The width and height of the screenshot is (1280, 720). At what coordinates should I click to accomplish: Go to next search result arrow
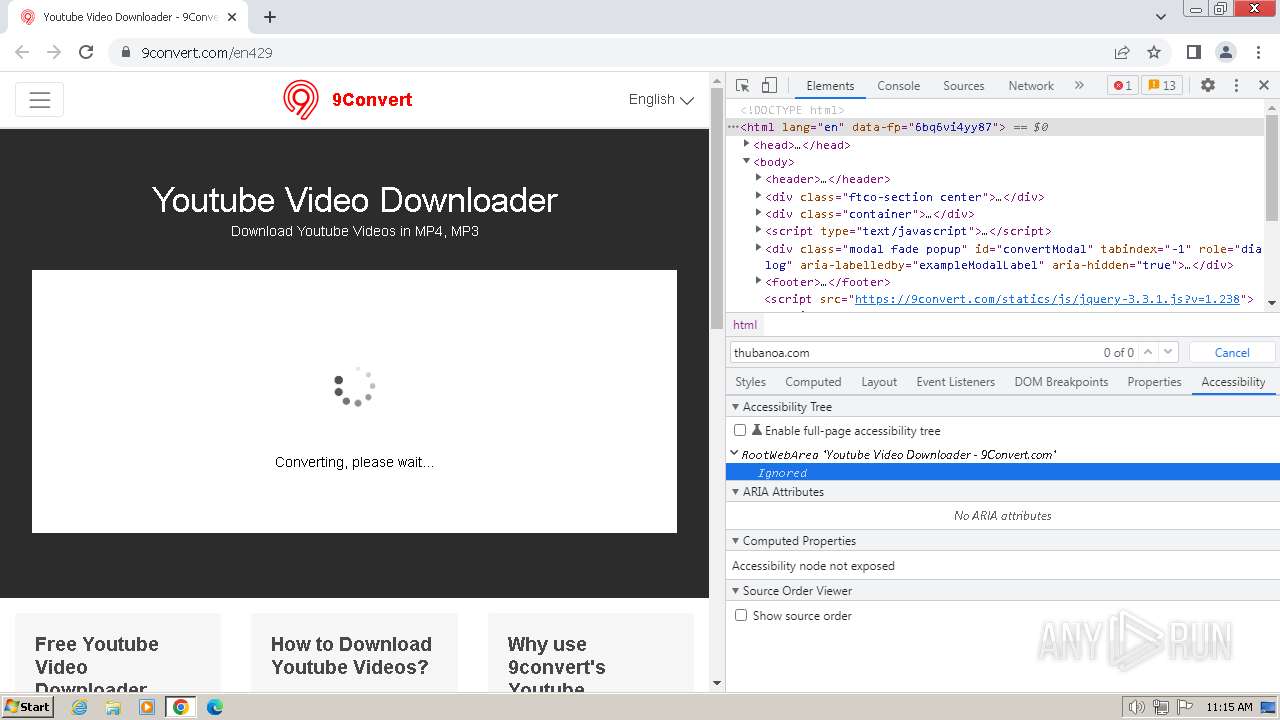click(x=1168, y=352)
